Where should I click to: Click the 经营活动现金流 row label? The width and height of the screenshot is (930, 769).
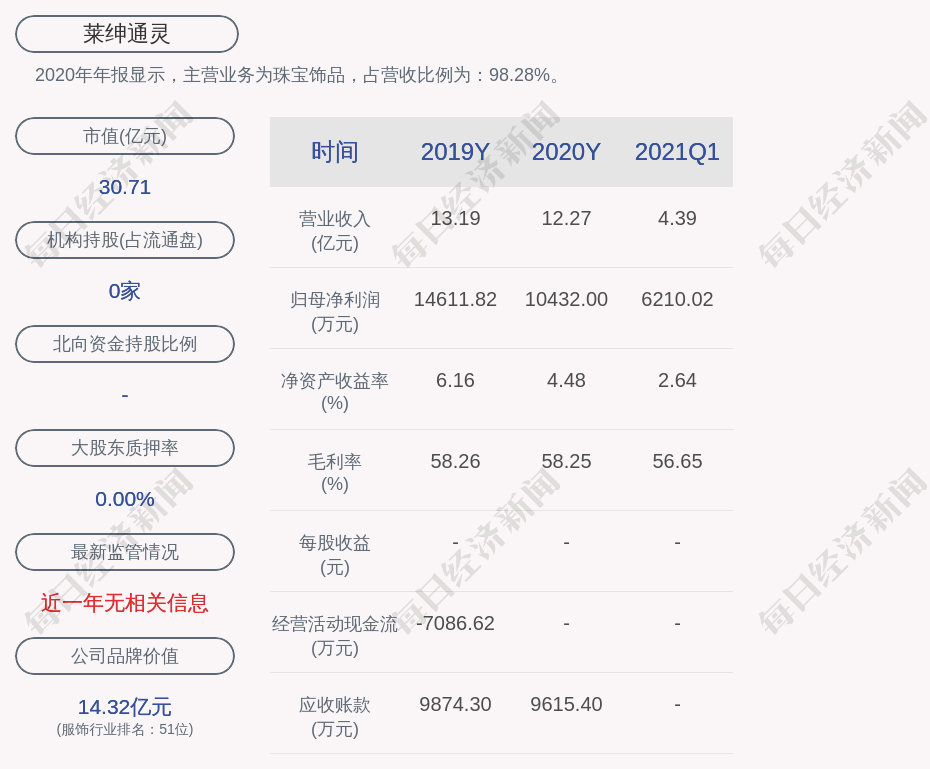click(x=335, y=636)
